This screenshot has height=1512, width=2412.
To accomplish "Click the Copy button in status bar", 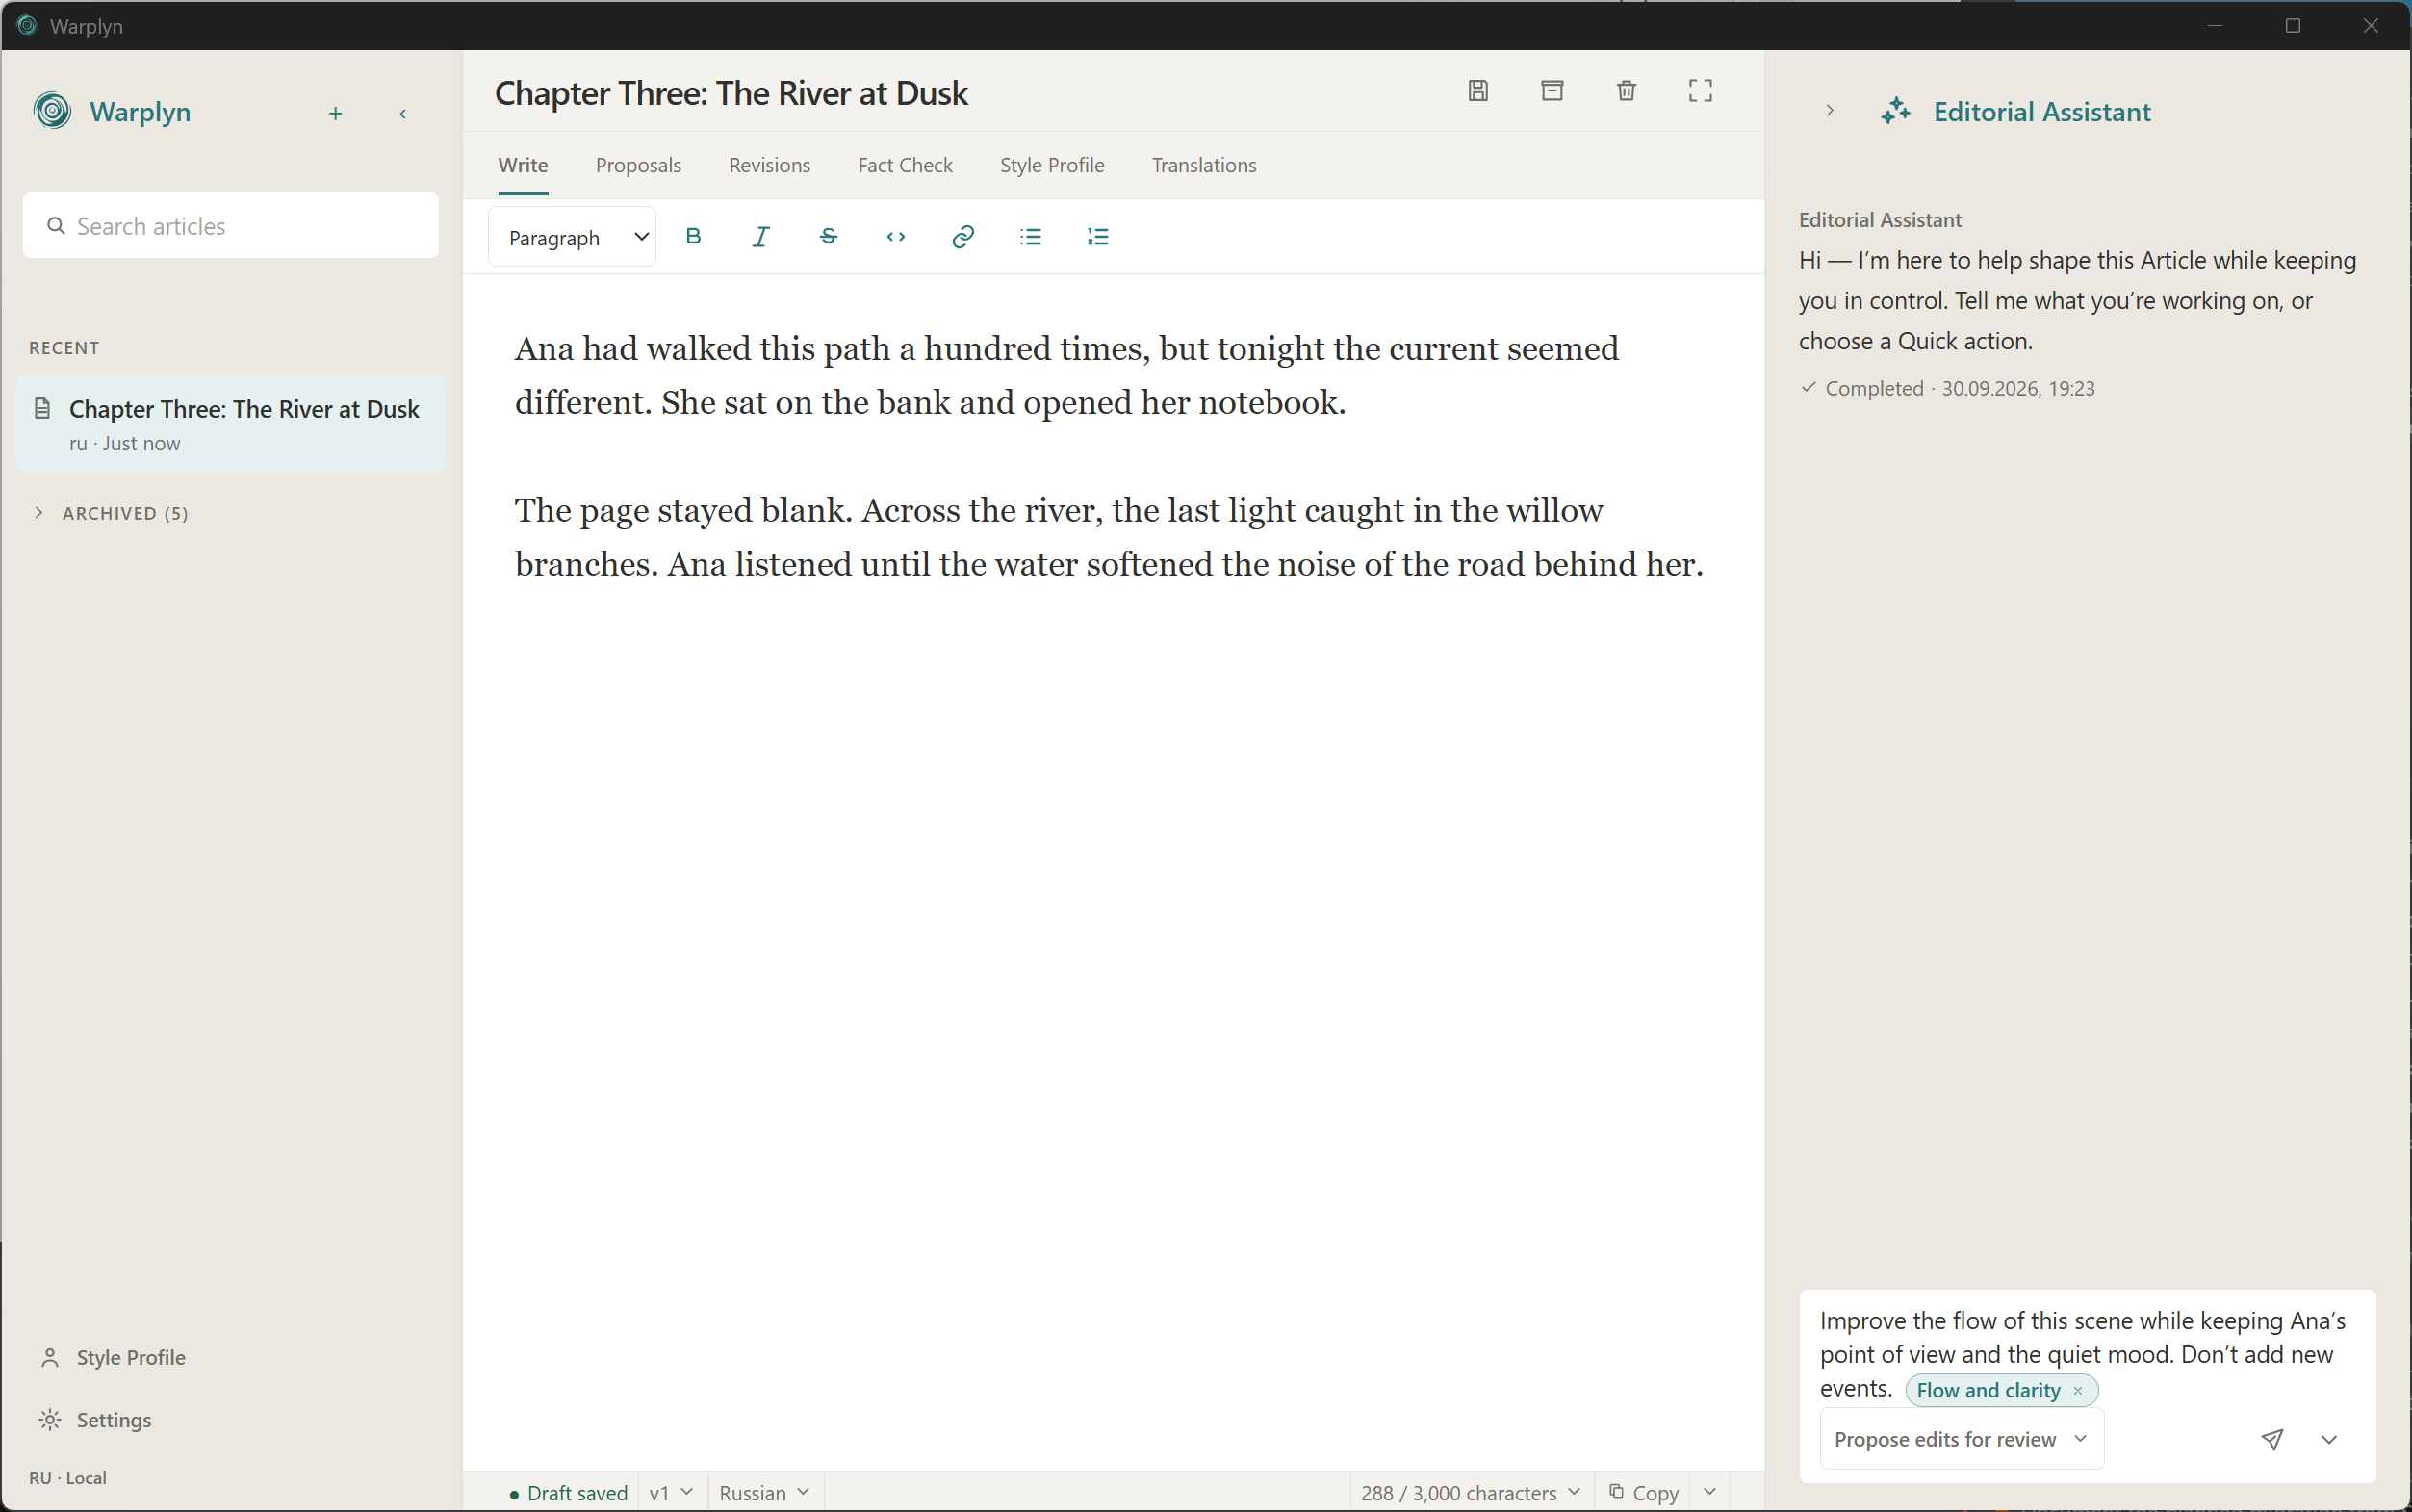I will pyautogui.click(x=1644, y=1492).
